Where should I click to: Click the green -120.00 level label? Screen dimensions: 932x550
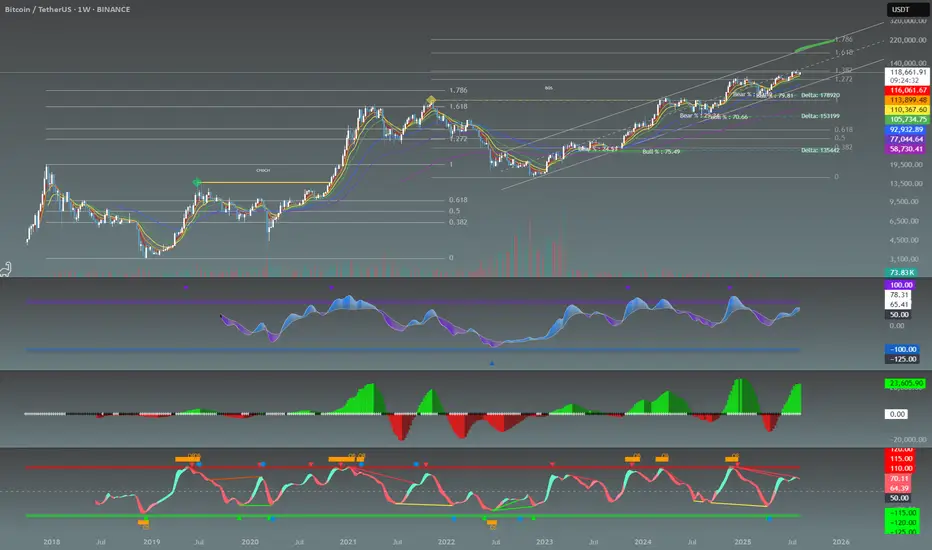click(902, 522)
